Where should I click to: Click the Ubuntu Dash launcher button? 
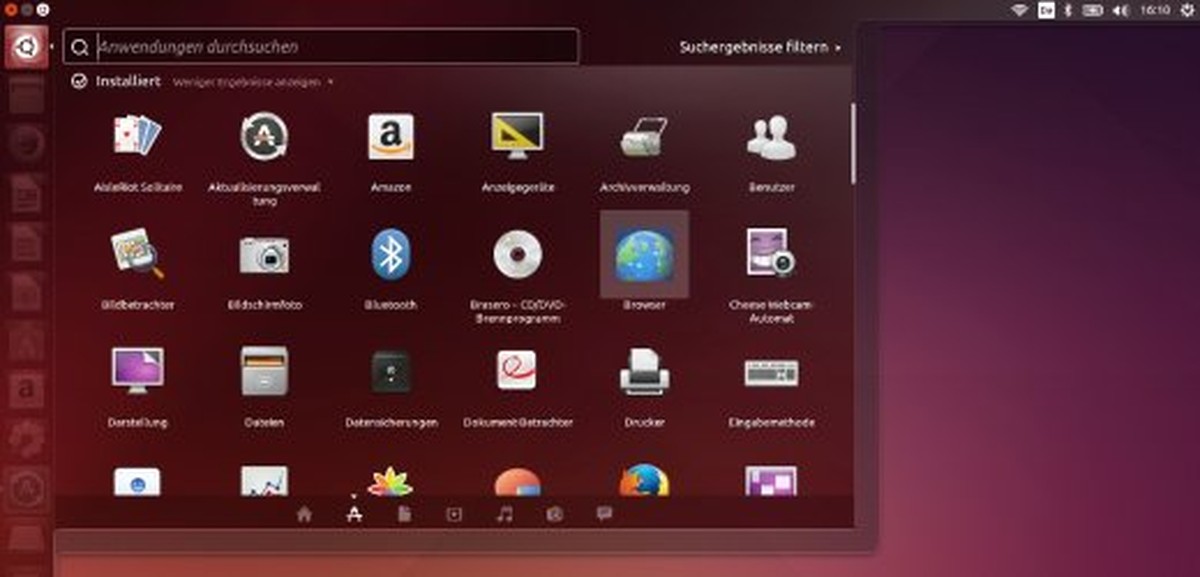[26, 48]
